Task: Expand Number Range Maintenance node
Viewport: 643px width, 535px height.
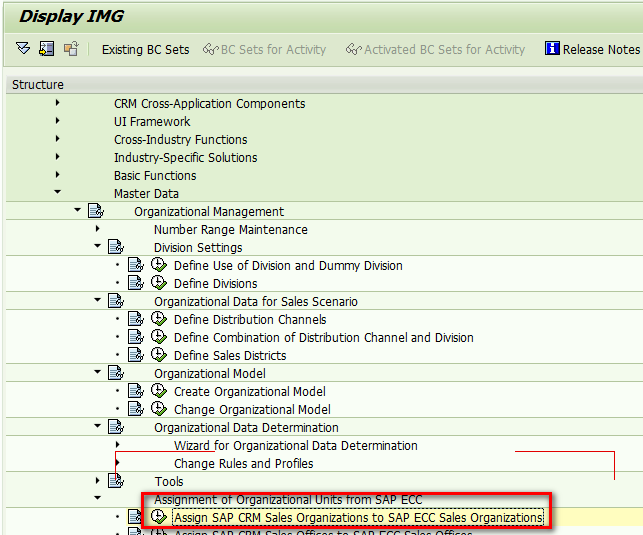Action: point(98,229)
